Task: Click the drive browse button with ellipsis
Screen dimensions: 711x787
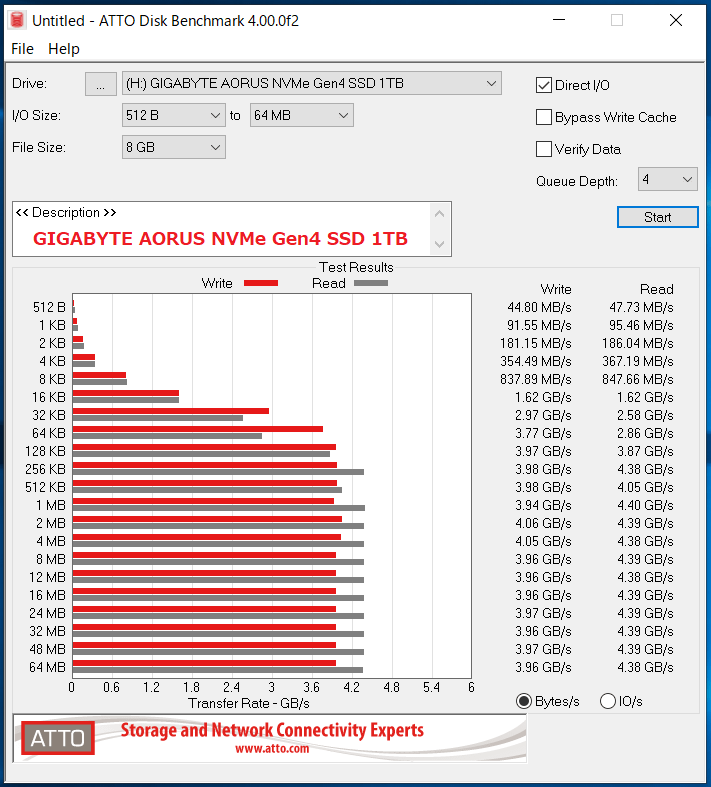Action: click(x=101, y=83)
